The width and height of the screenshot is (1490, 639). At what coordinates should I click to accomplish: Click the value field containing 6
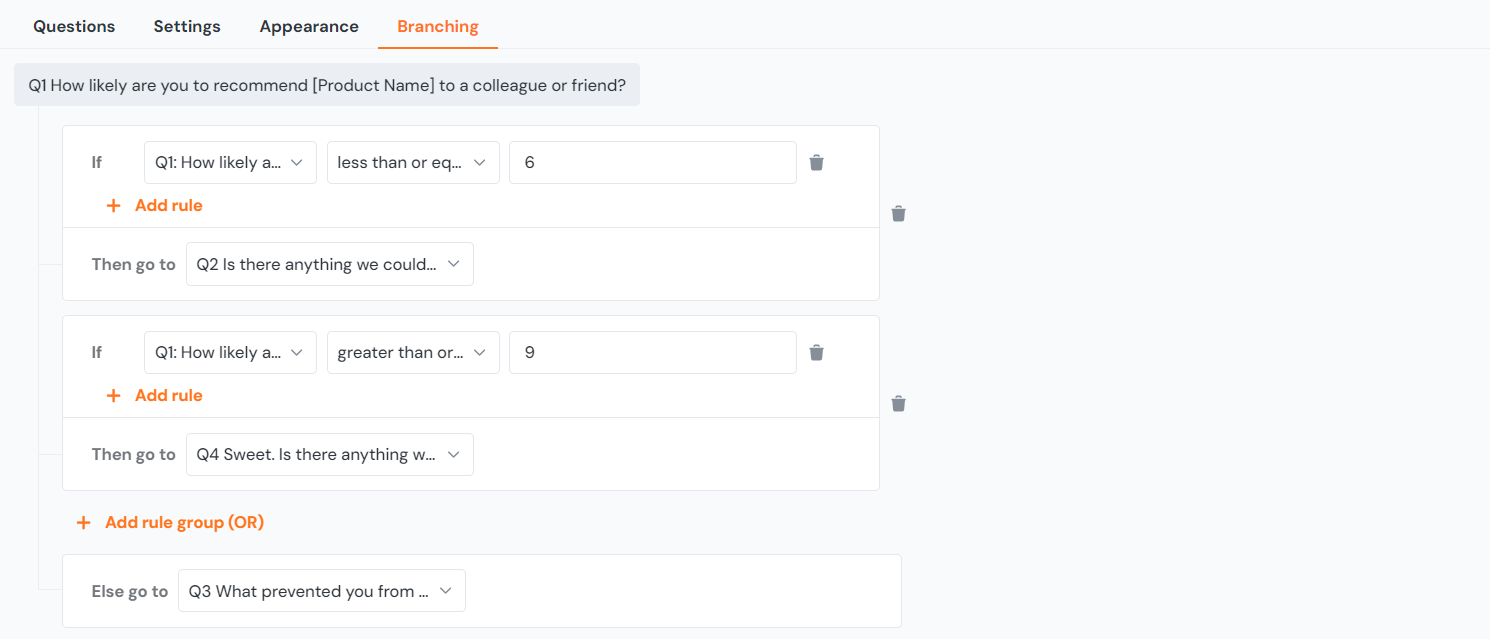tap(652, 162)
